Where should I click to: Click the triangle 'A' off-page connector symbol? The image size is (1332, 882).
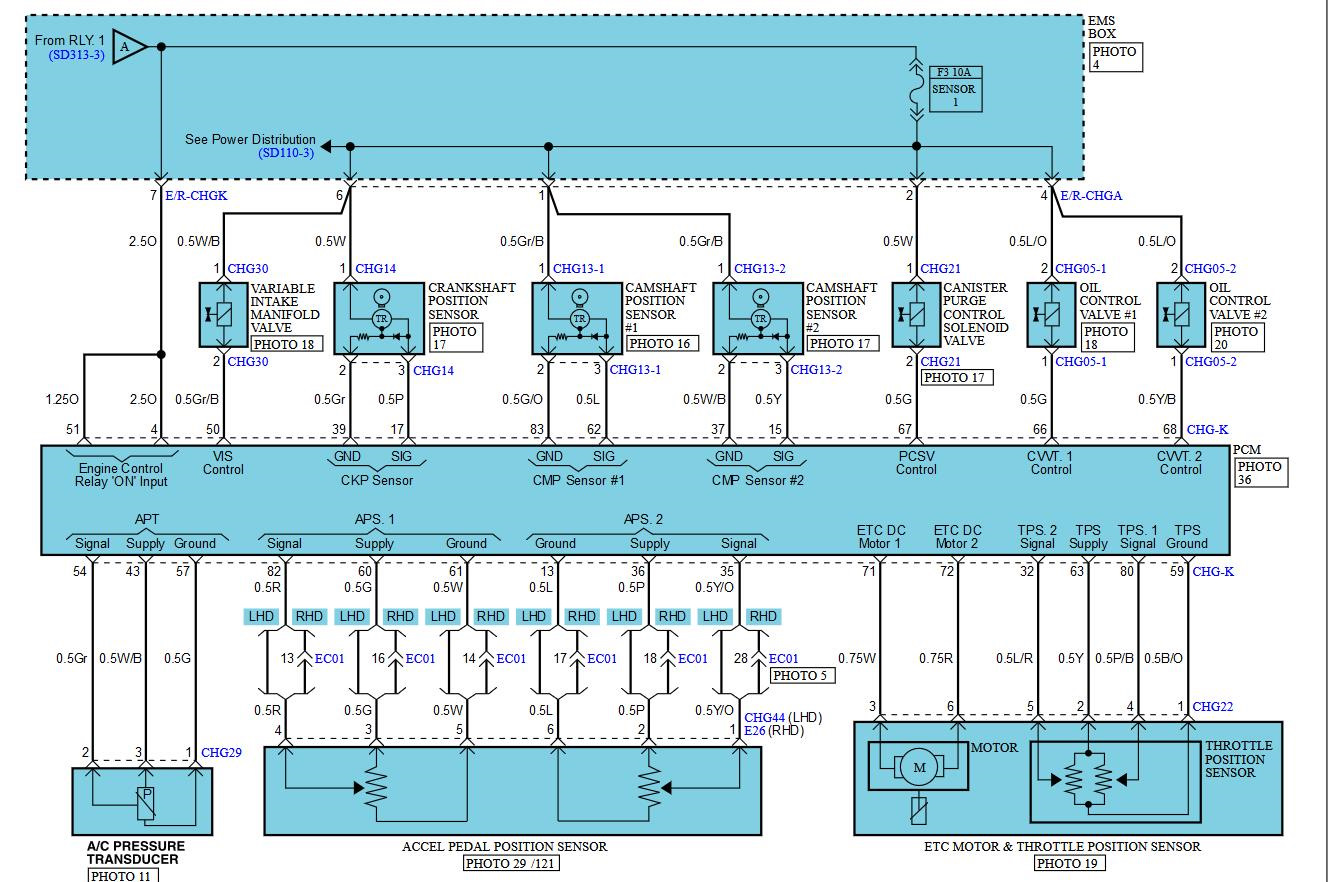(x=127, y=46)
